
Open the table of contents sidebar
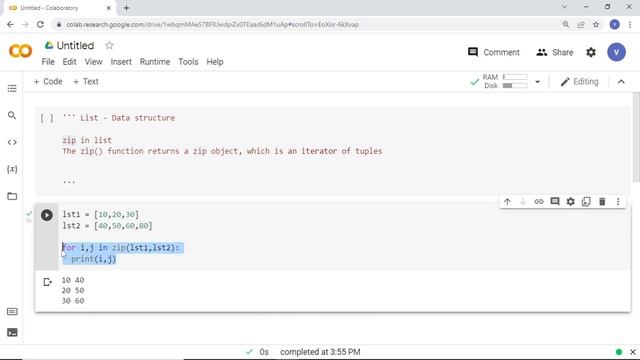tap(12, 89)
